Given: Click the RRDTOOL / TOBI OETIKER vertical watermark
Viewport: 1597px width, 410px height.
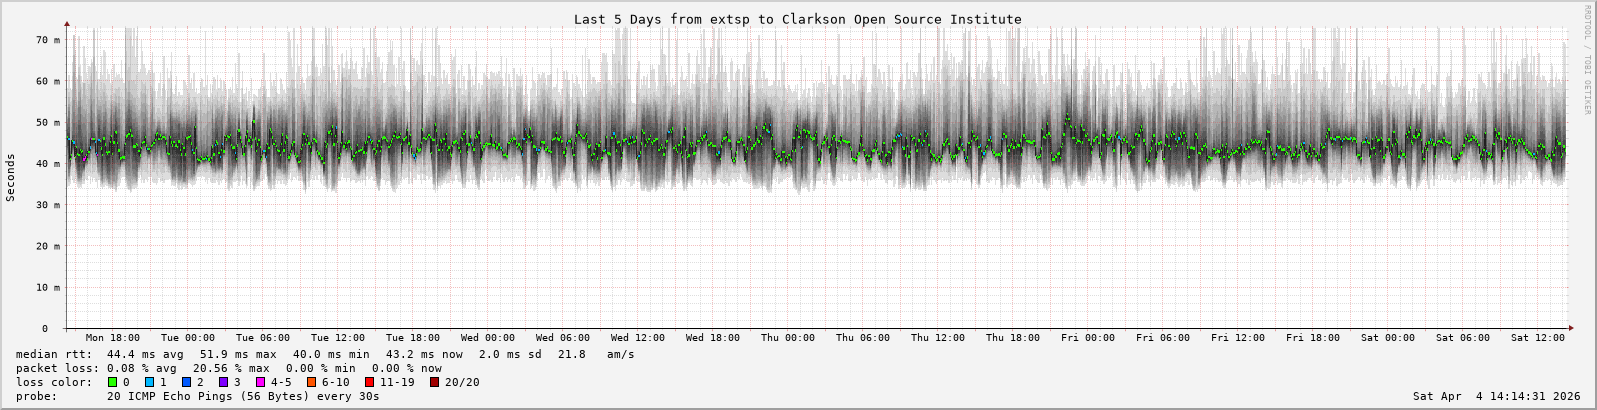Looking at the screenshot, I should point(1587,60).
